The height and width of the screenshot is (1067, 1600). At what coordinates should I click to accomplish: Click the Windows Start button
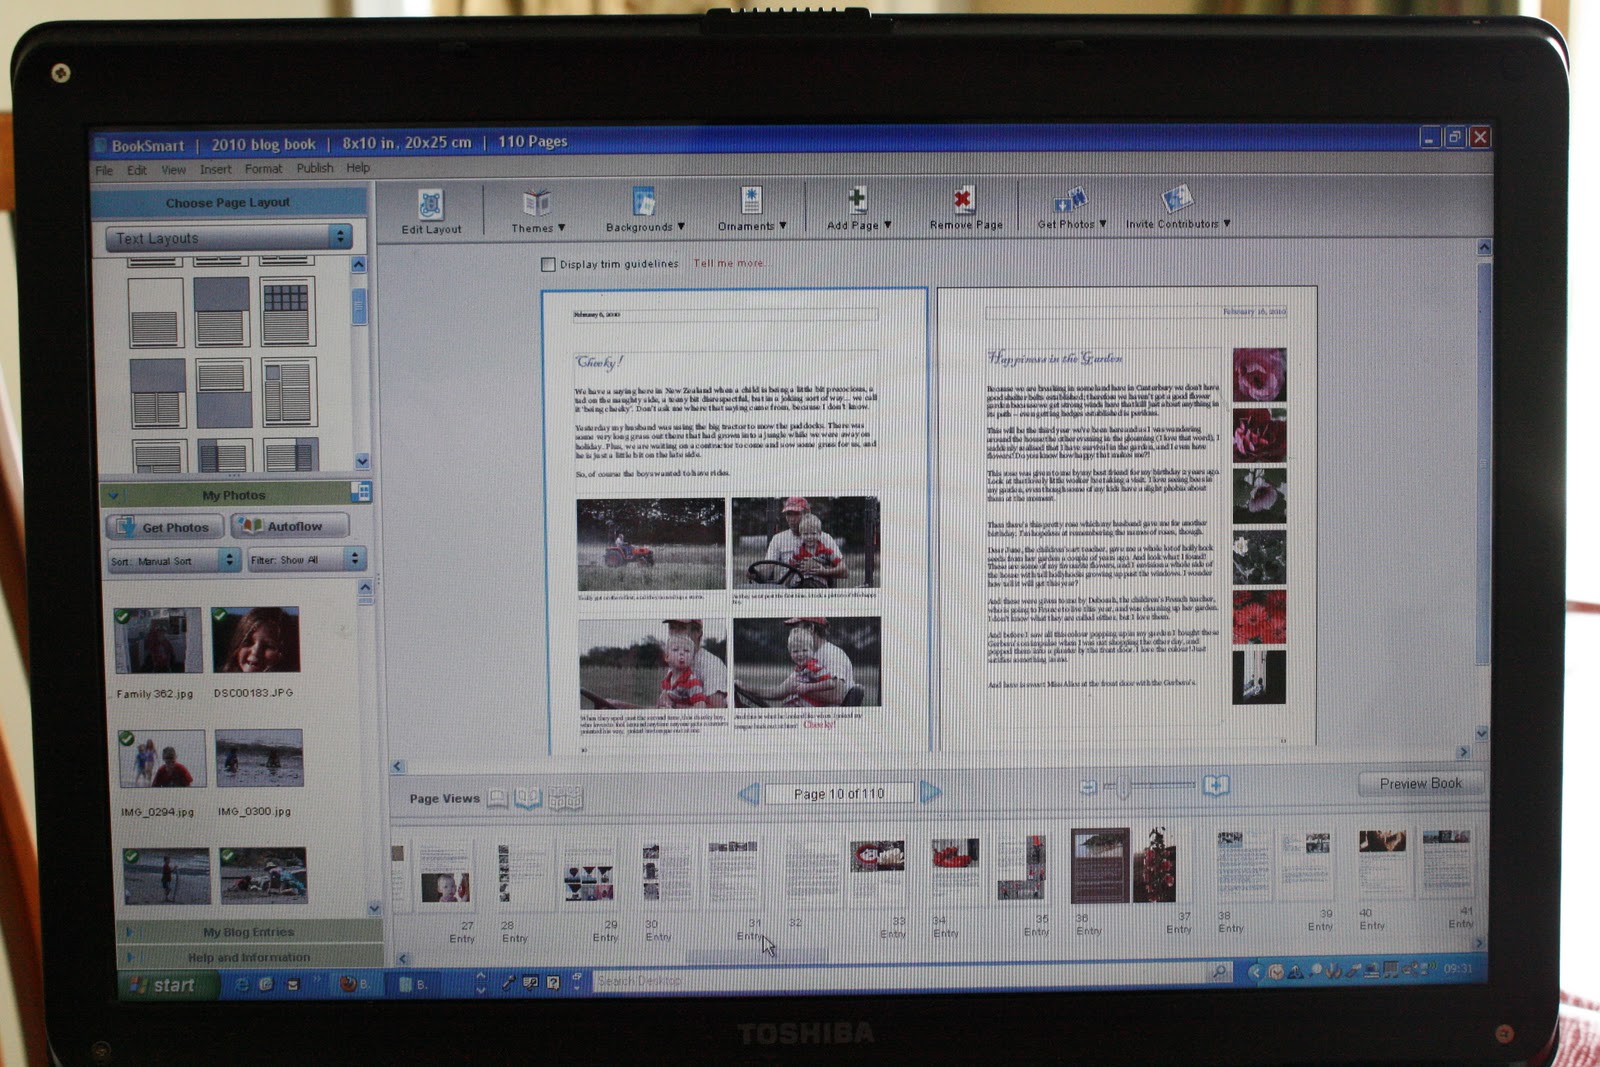click(170, 985)
